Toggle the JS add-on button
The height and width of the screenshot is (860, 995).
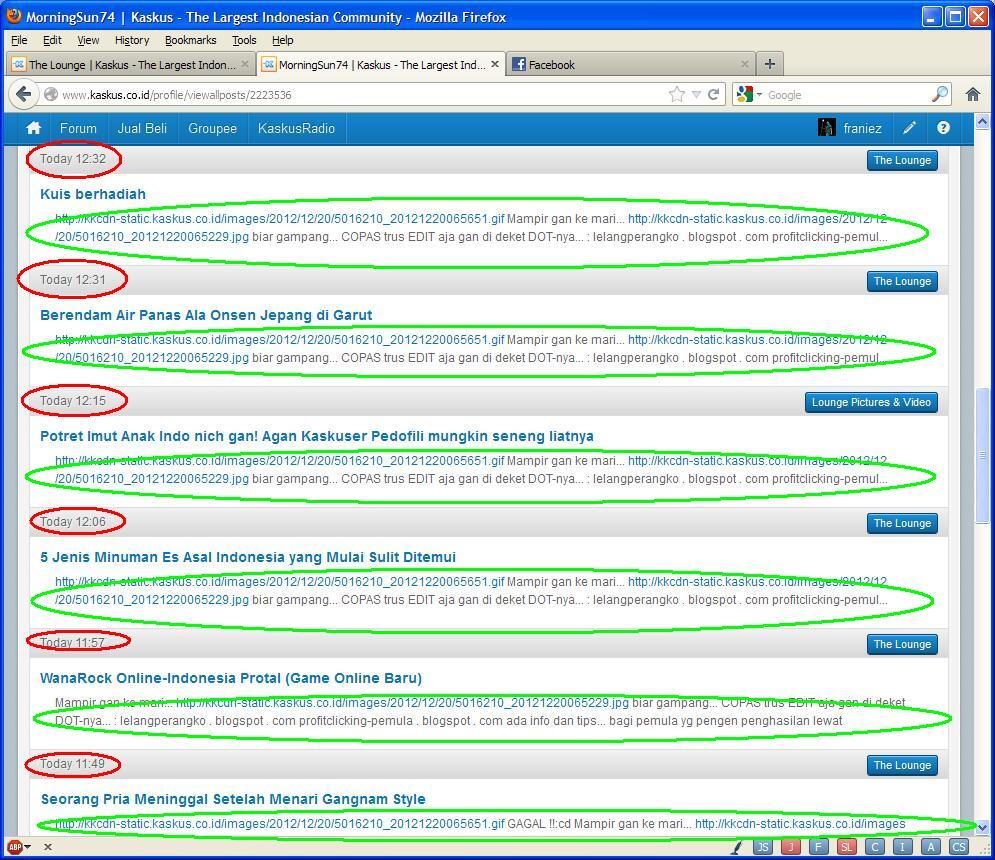(763, 847)
